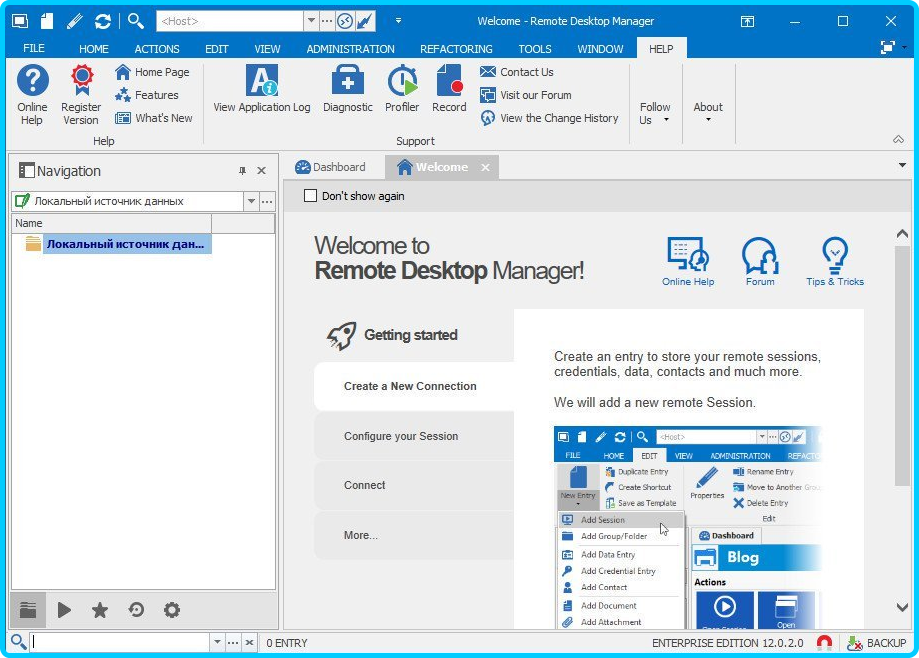Image resolution: width=919 pixels, height=658 pixels.
Task: Open the FILE menu
Action: pyautogui.click(x=34, y=48)
